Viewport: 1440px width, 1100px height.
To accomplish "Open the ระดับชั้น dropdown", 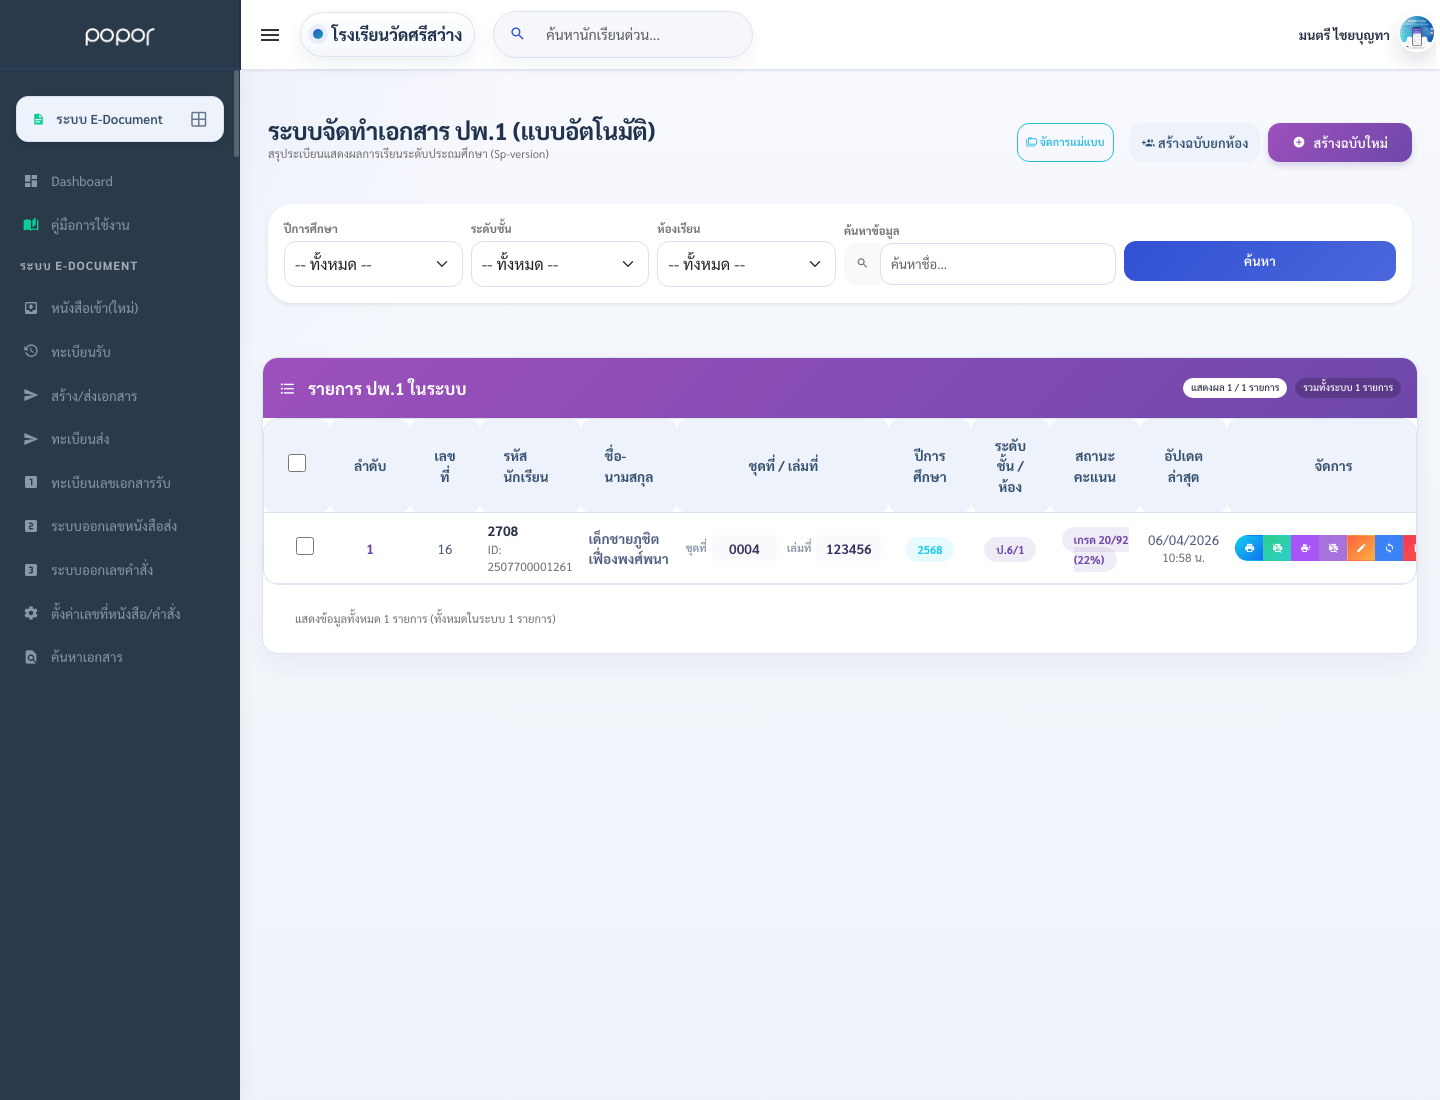I will pyautogui.click(x=560, y=264).
